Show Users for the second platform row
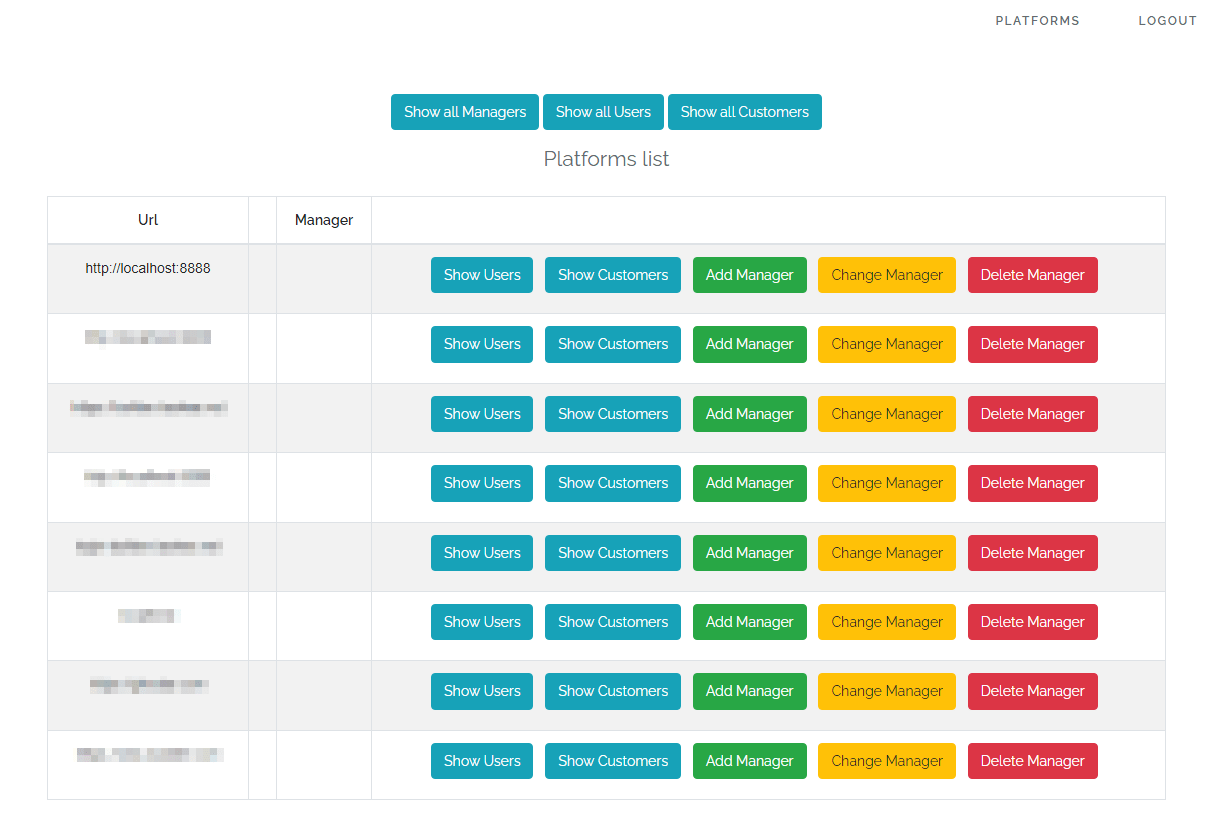1214x839 pixels. pos(481,344)
